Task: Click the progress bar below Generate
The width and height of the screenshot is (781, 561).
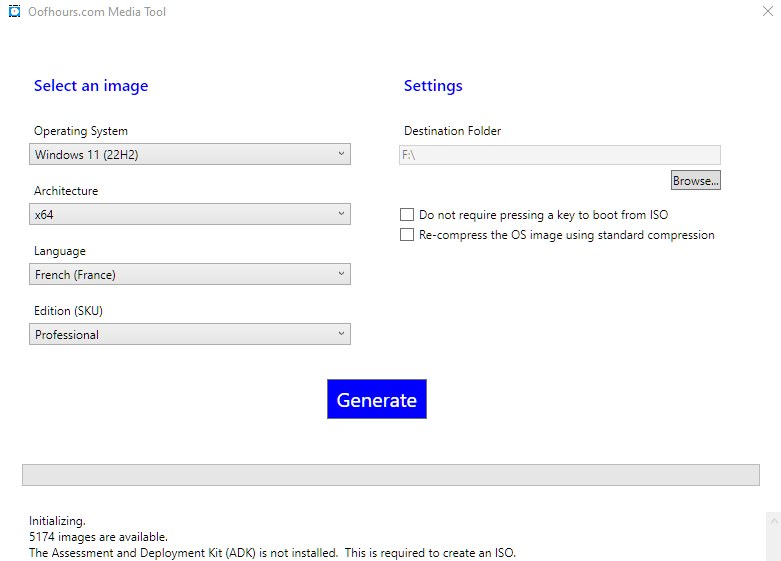Action: pyautogui.click(x=390, y=475)
